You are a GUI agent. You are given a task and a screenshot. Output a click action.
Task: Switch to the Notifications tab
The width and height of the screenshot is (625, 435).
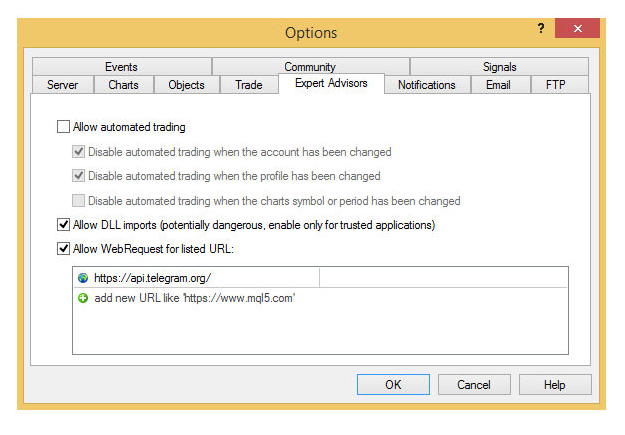[x=427, y=85]
